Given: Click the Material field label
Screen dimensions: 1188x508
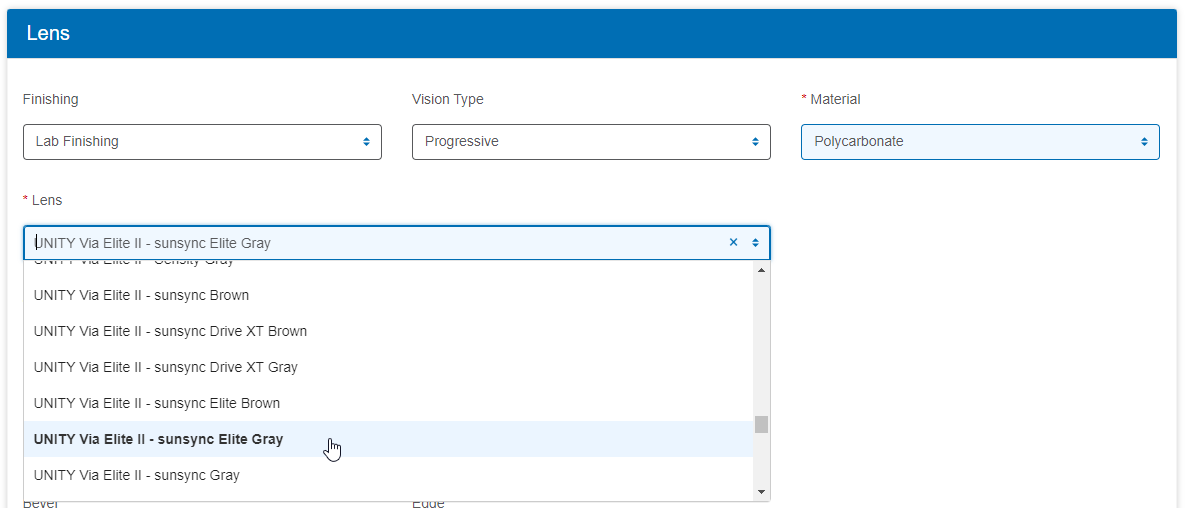Looking at the screenshot, I should coord(835,99).
